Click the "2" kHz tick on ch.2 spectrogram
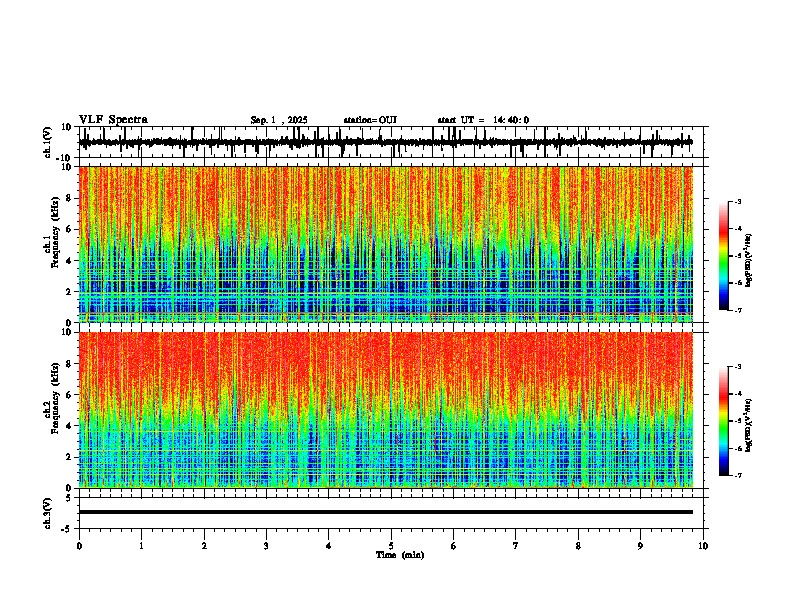Image resolution: width=792 pixels, height=612 pixels. (70, 457)
